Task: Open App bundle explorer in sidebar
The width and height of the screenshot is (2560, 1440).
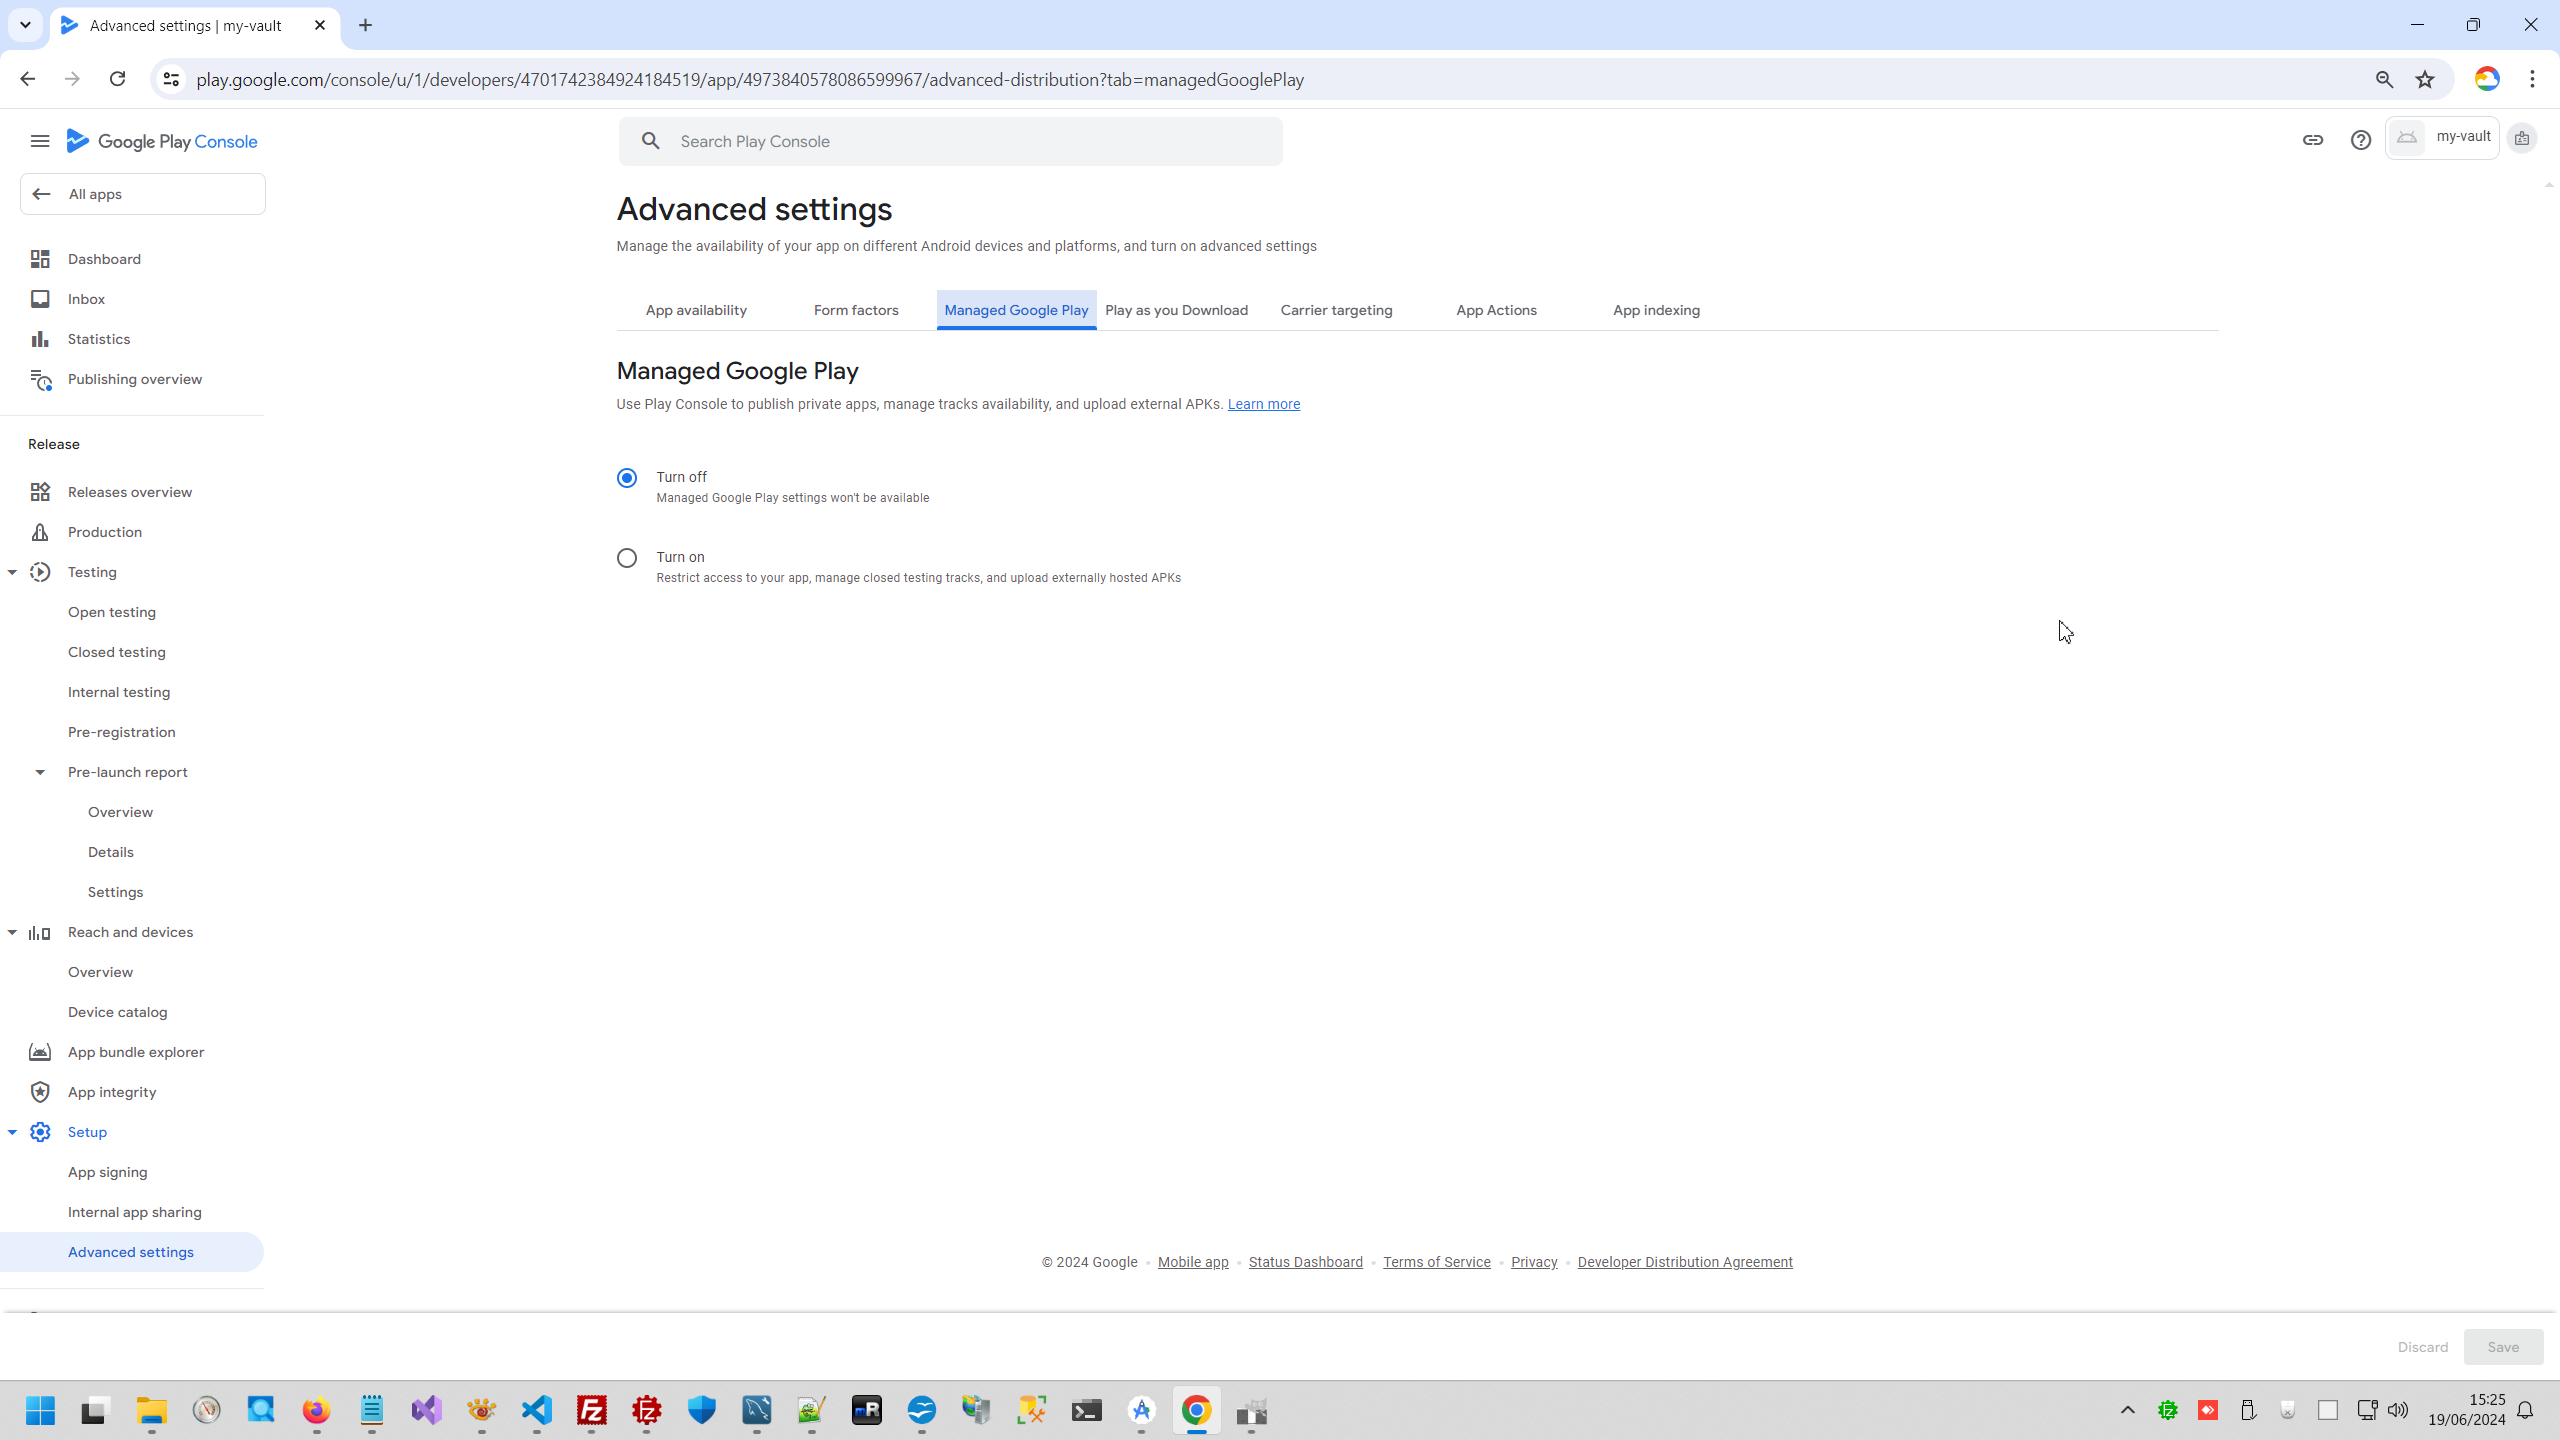Action: tap(135, 1052)
